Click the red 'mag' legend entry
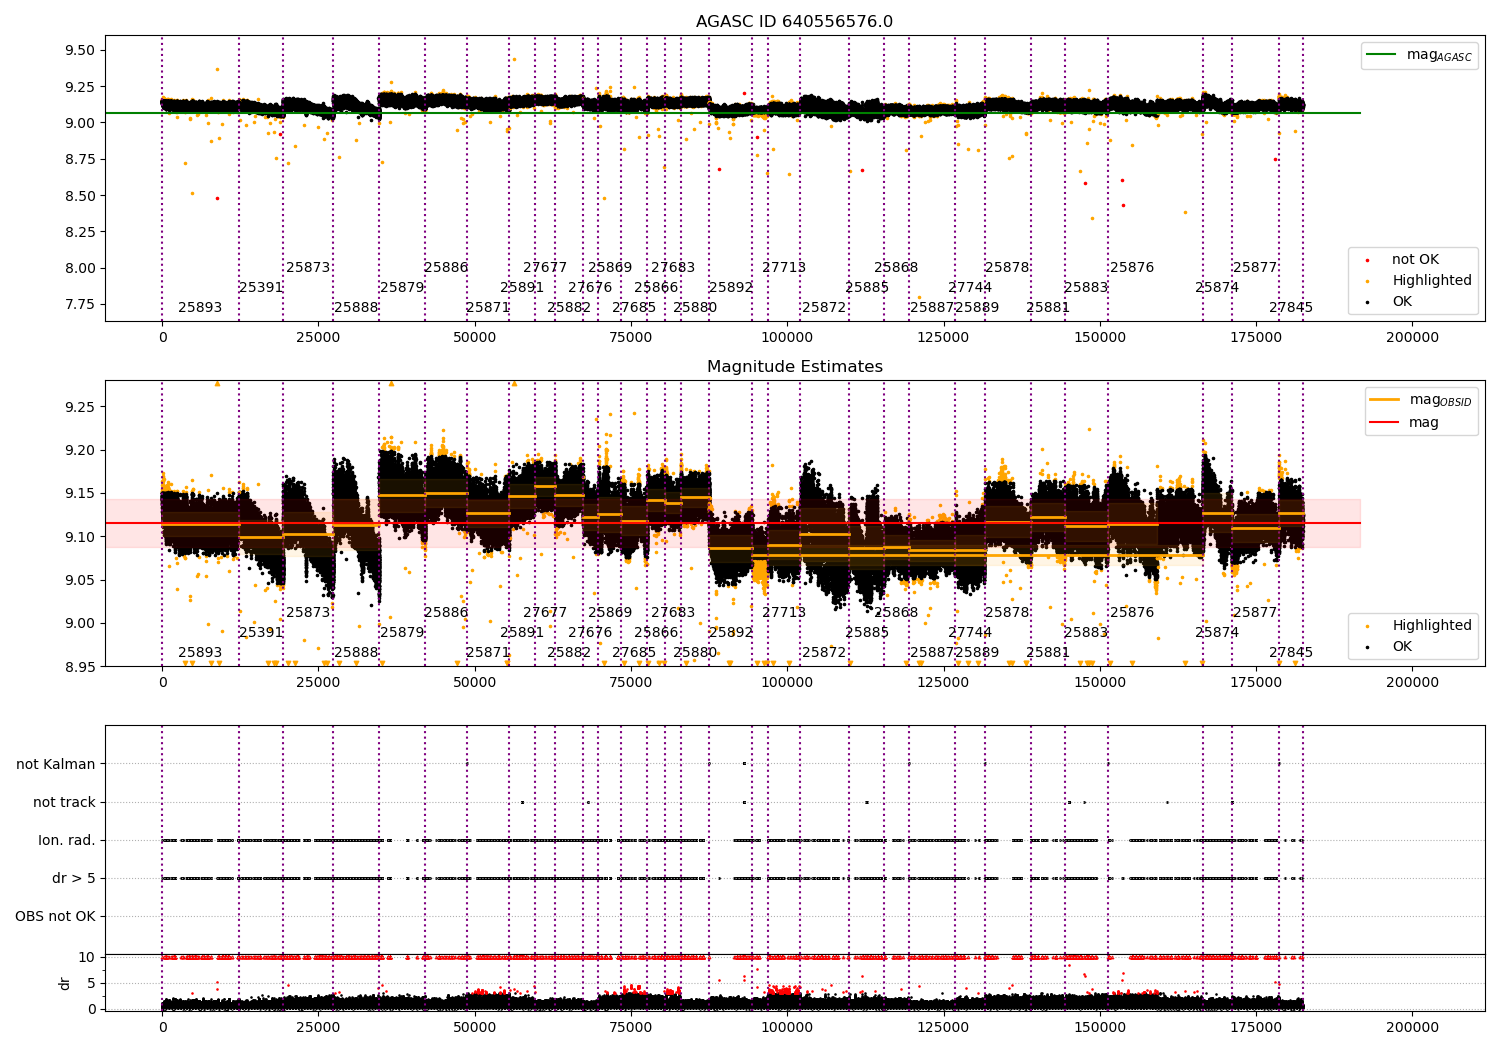This screenshot has width=1500, height=1050. [x=1405, y=423]
